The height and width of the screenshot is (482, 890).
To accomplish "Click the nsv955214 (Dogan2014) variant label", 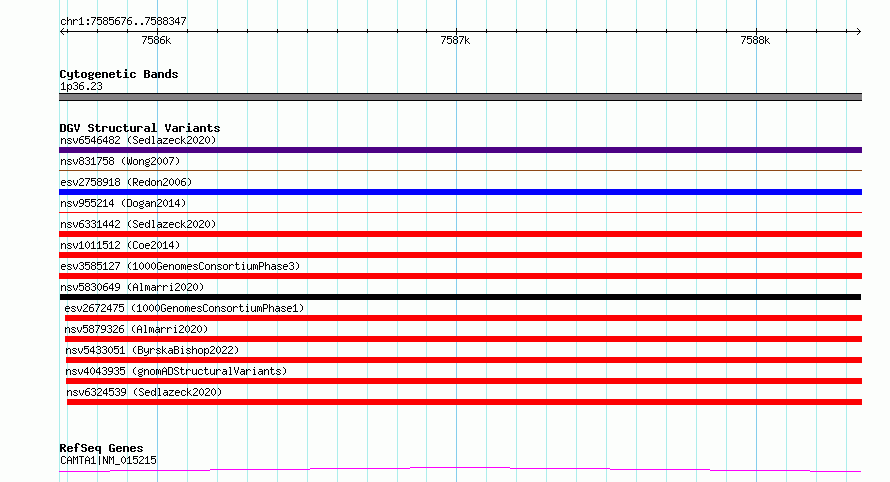I will coord(123,203).
